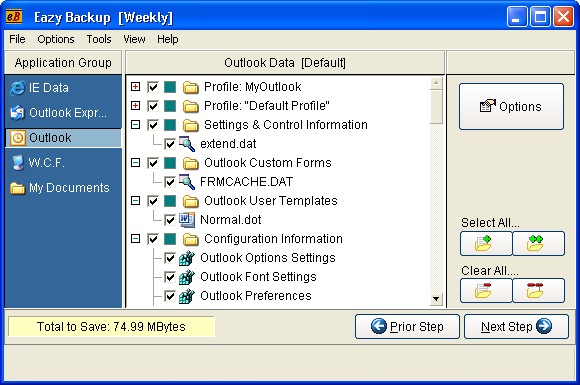This screenshot has height=385, width=580.
Task: Click first Clear All folder icon button
Action: [486, 291]
